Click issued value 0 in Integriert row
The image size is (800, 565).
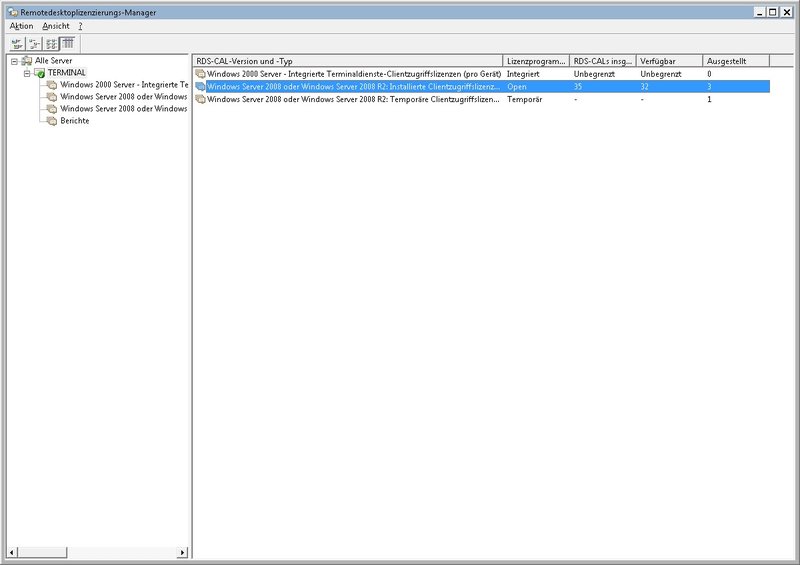pyautogui.click(x=709, y=74)
